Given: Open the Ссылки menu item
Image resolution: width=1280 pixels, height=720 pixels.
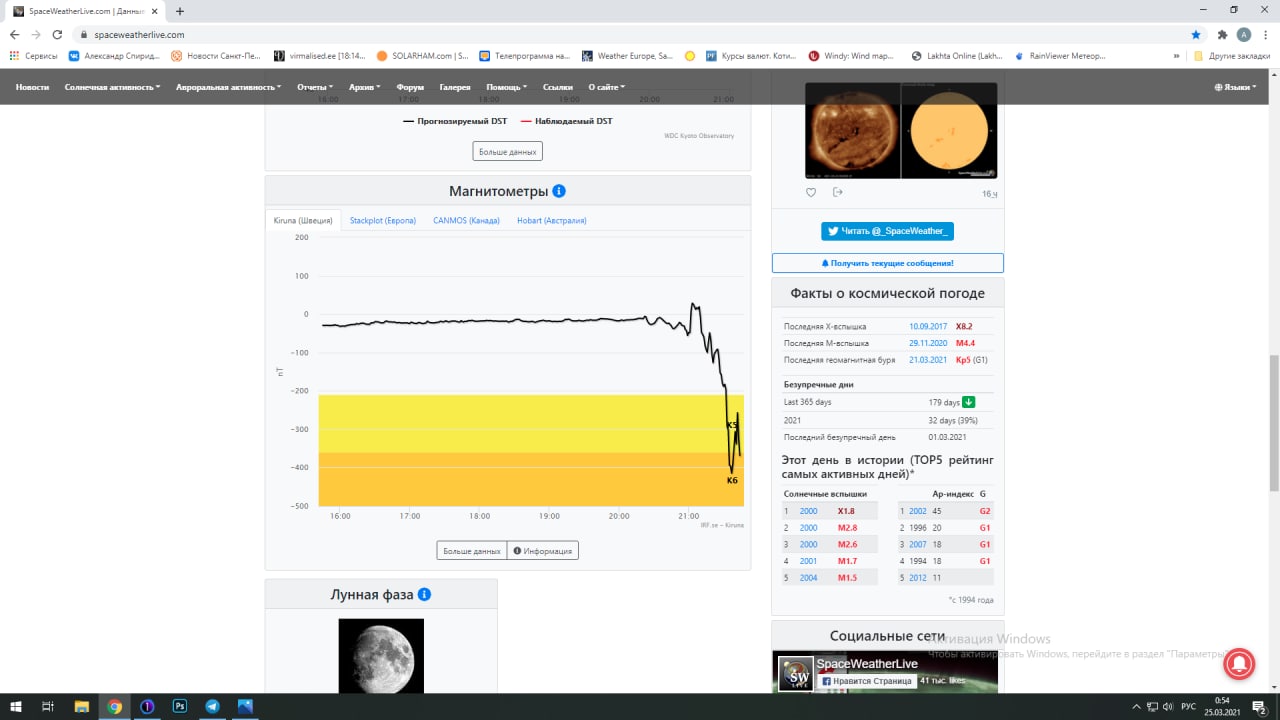Looking at the screenshot, I should click(558, 87).
